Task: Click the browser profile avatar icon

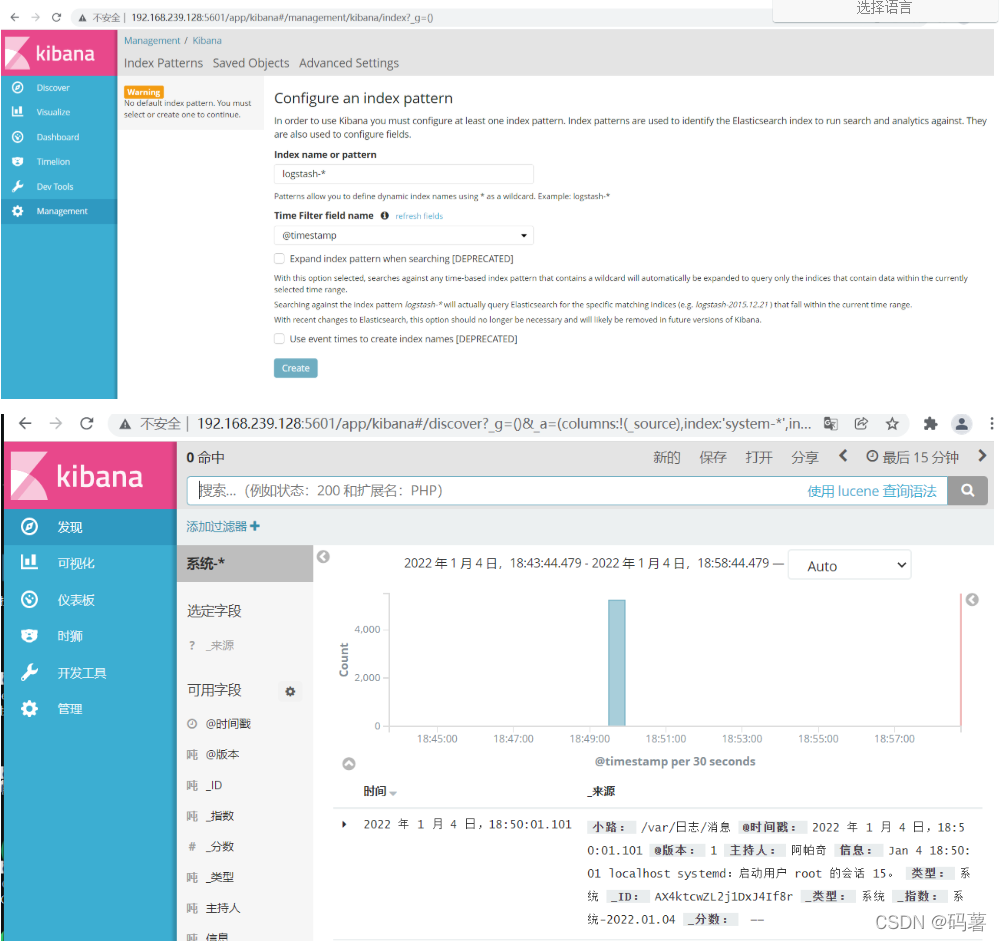Action: (961, 424)
